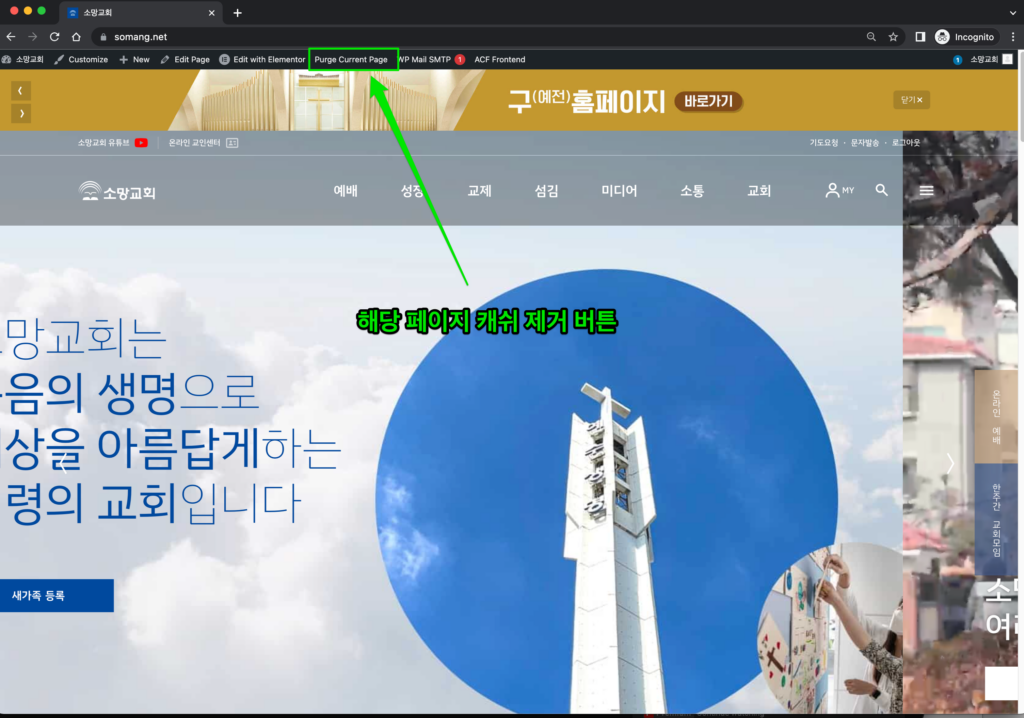Viewport: 1024px width, 718px height.
Task: Open the New menu in admin bar
Action: coord(135,59)
